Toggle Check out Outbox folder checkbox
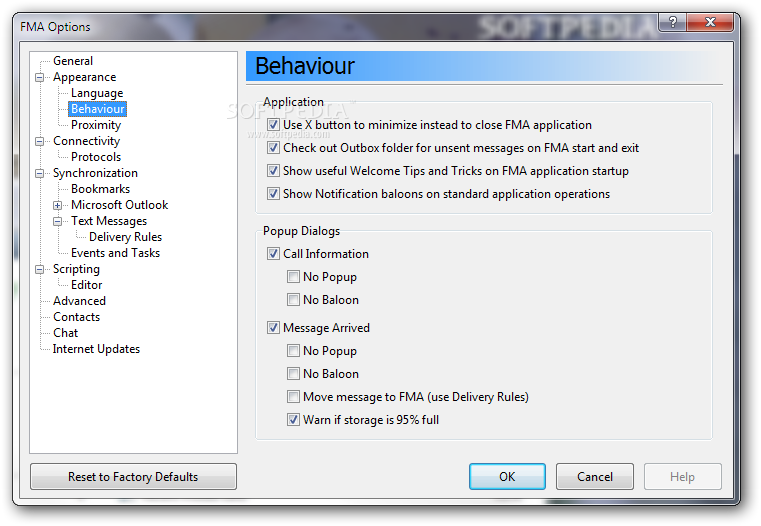The width and height of the screenshot is (761, 526). pyautogui.click(x=273, y=148)
